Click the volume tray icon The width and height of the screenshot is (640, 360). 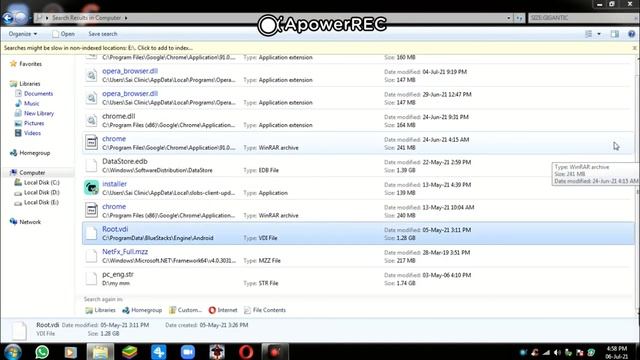coord(557,352)
